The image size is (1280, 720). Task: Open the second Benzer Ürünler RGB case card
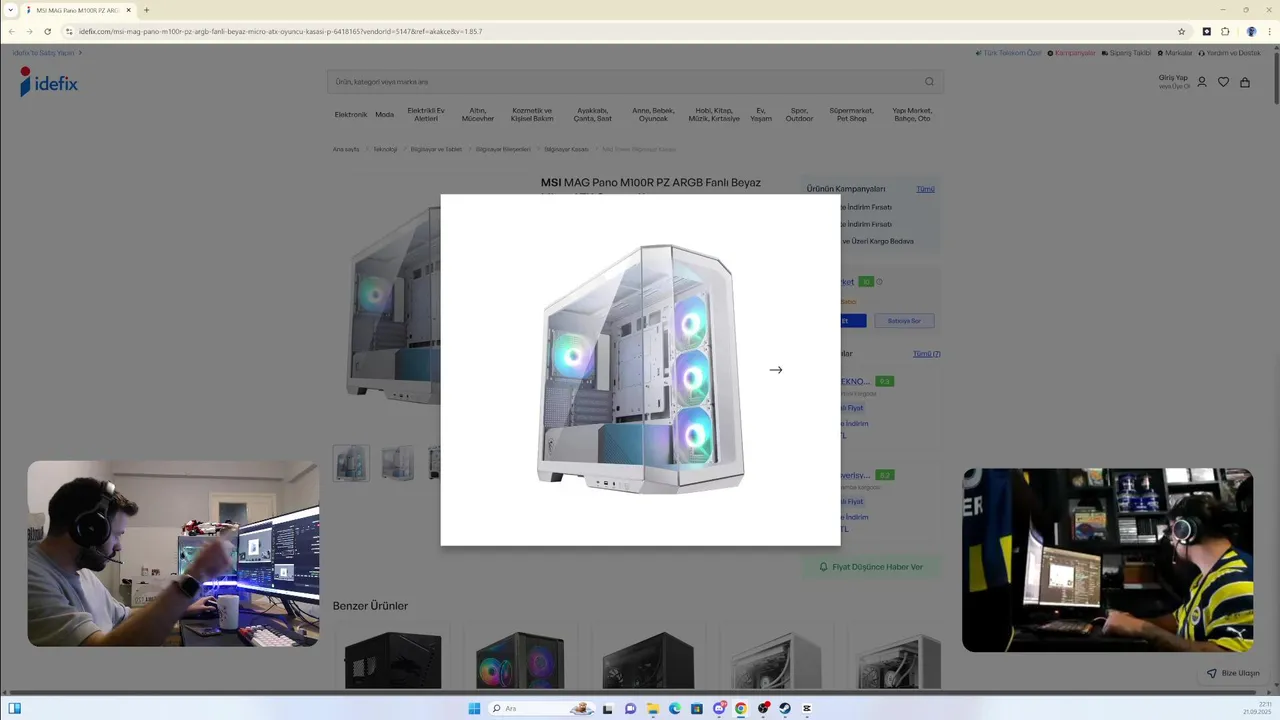[x=520, y=658]
